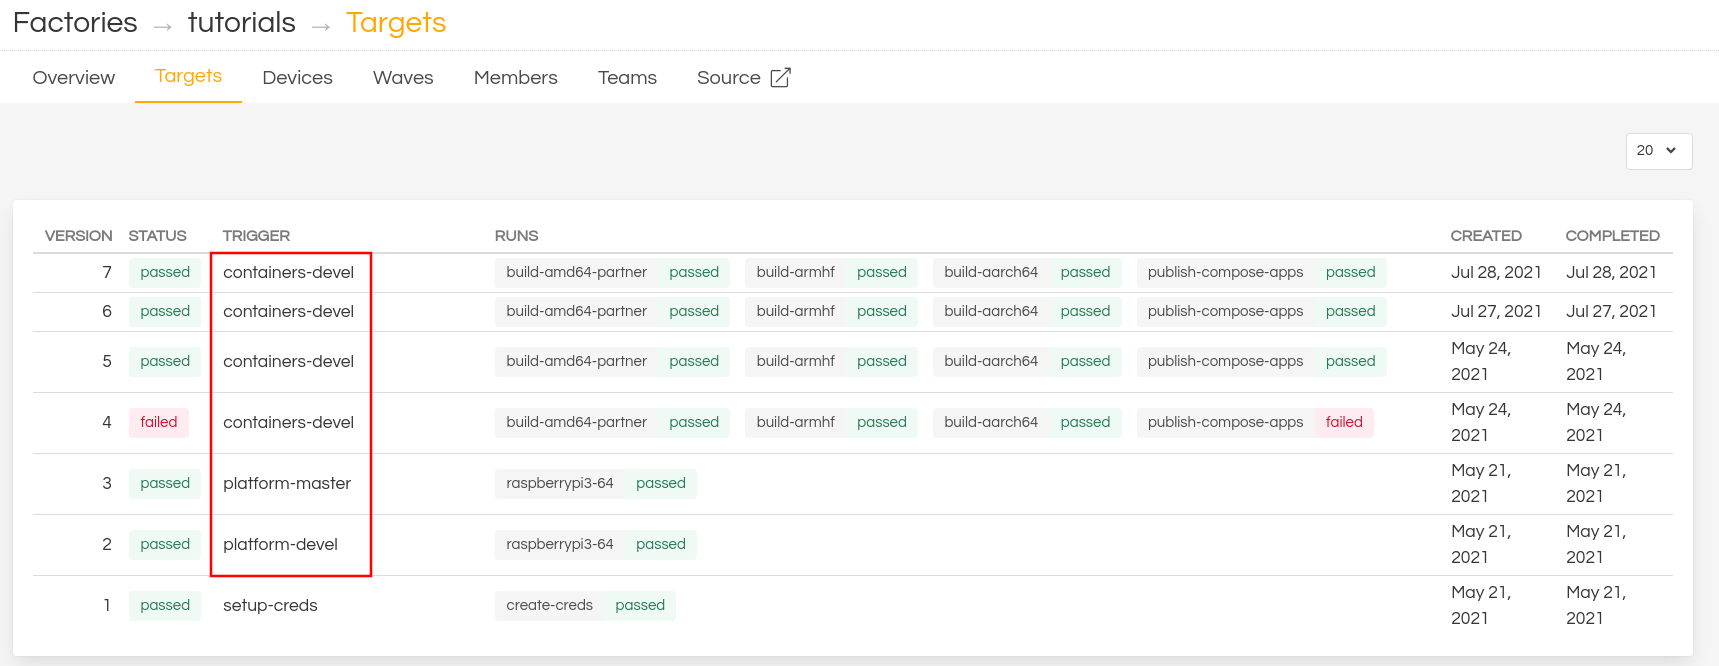The height and width of the screenshot is (666, 1719).
Task: Open build-armhf run of version 6
Action: [831, 311]
